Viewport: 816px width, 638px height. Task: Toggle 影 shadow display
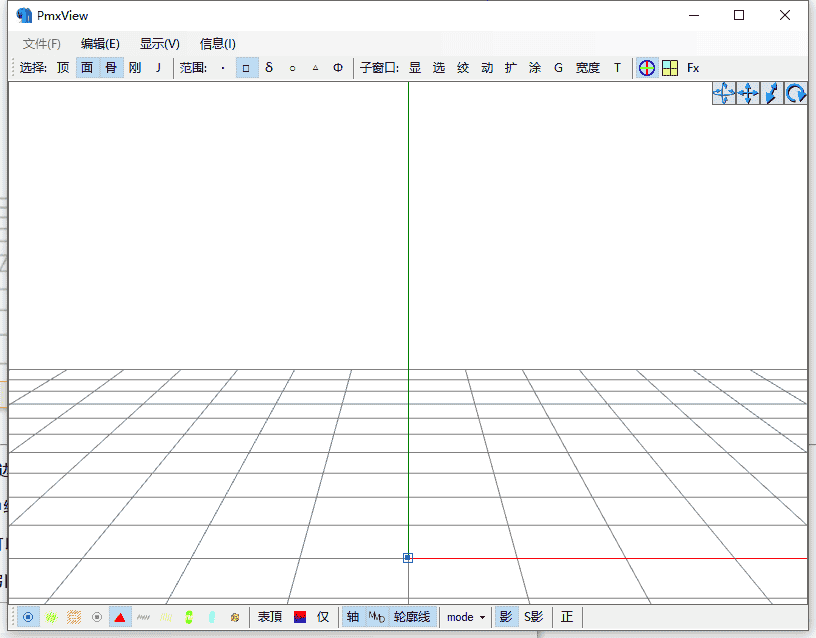[x=505, y=617]
